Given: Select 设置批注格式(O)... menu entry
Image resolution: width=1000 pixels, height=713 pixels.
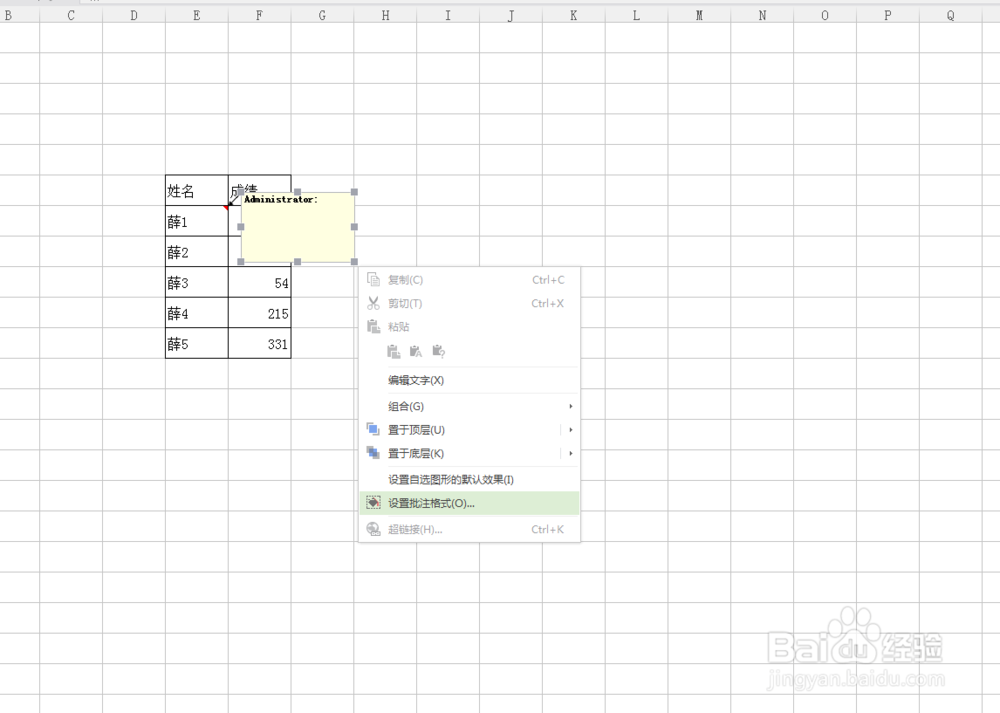Looking at the screenshot, I should 469,503.
